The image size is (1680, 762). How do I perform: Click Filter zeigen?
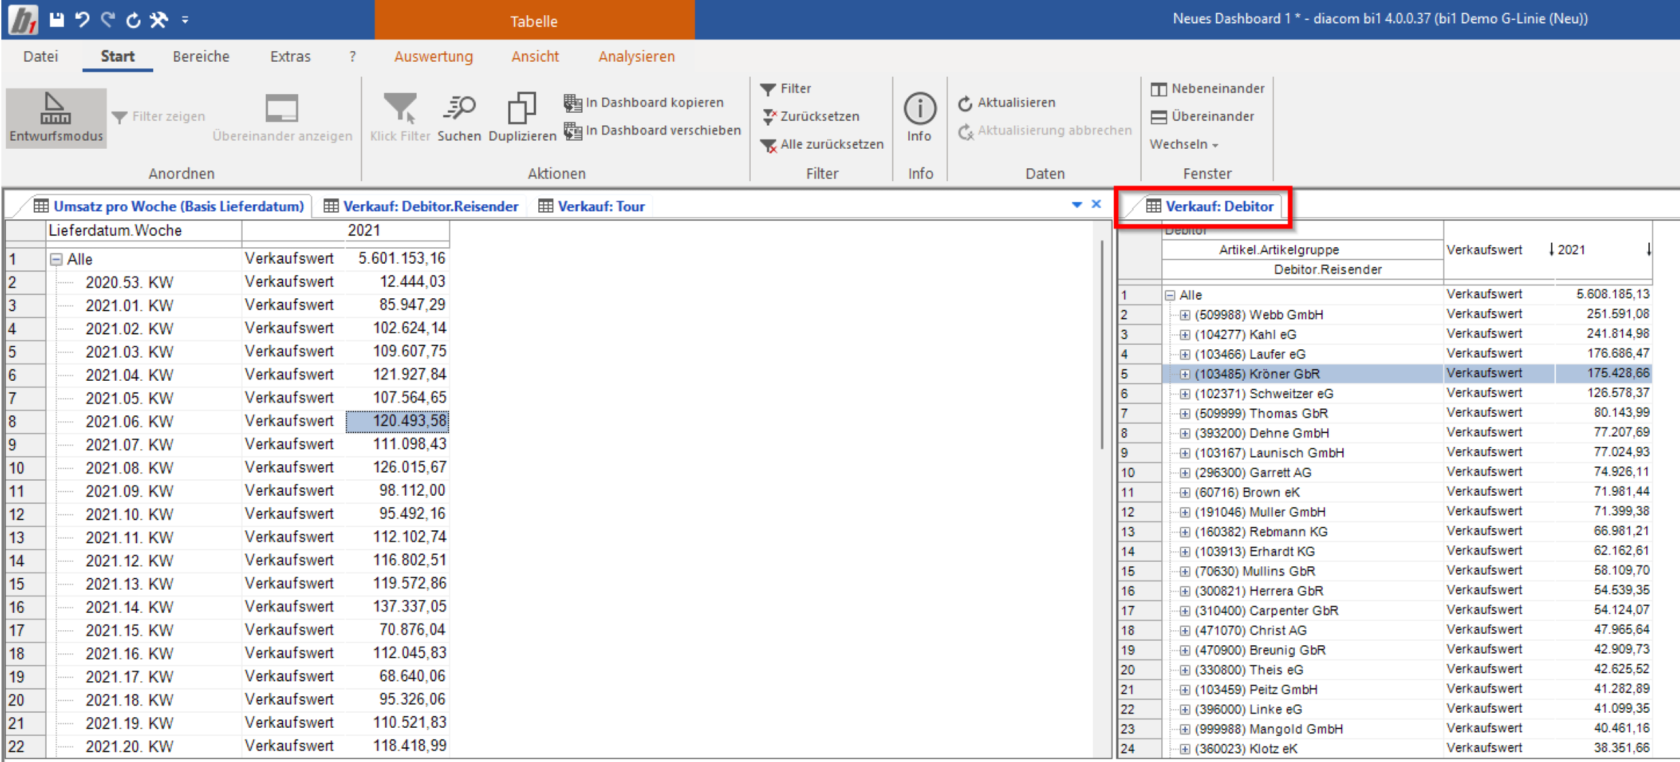[x=158, y=117]
